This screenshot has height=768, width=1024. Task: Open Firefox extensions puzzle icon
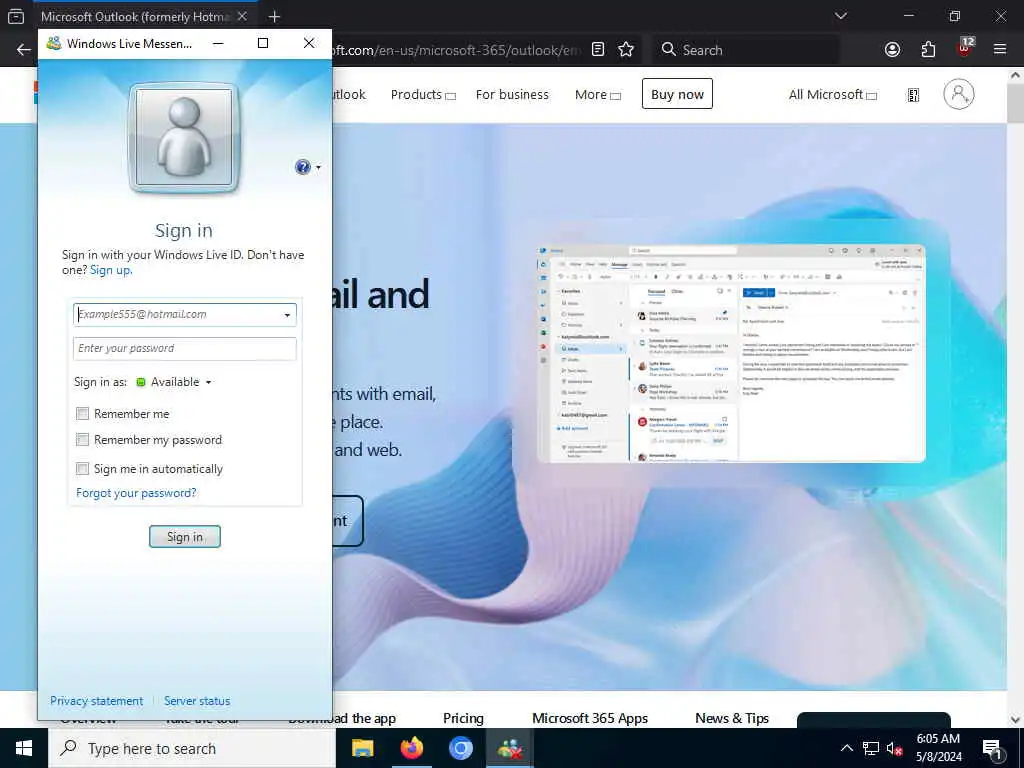(x=928, y=50)
